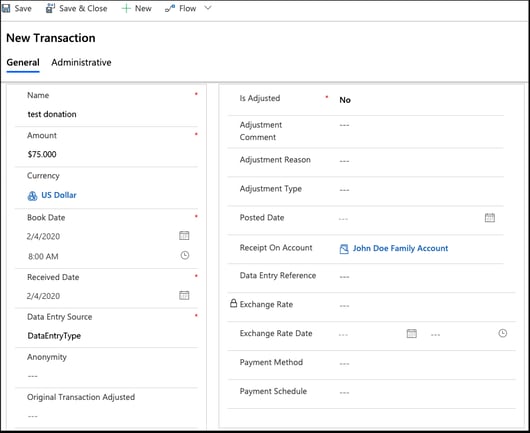Expand the Flow dropdown chevron
This screenshot has width=530, height=433.
click(208, 8)
